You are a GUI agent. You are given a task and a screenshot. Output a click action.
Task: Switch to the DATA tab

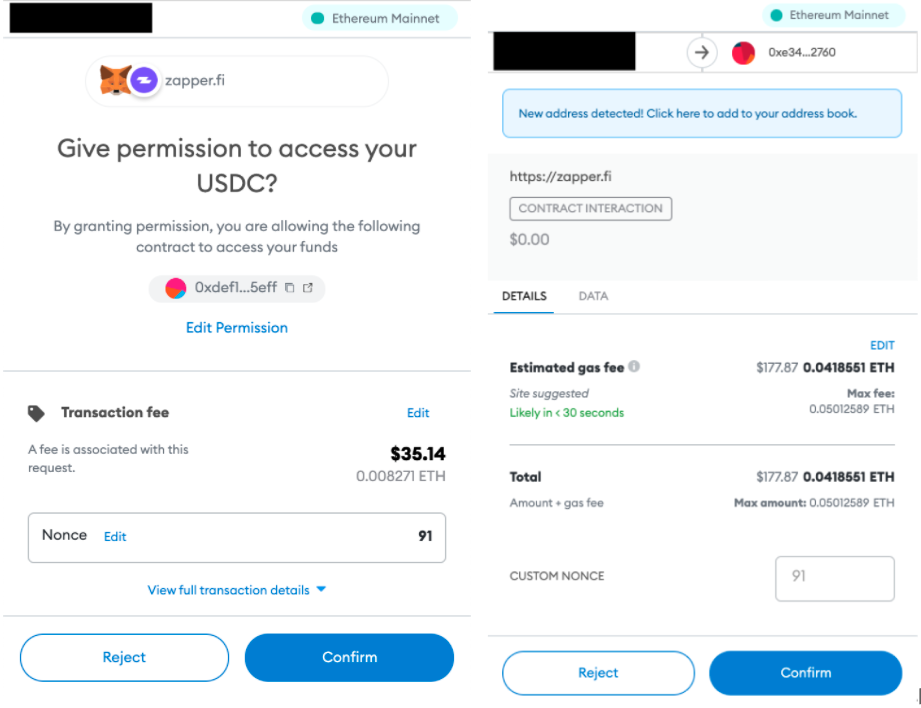(593, 296)
